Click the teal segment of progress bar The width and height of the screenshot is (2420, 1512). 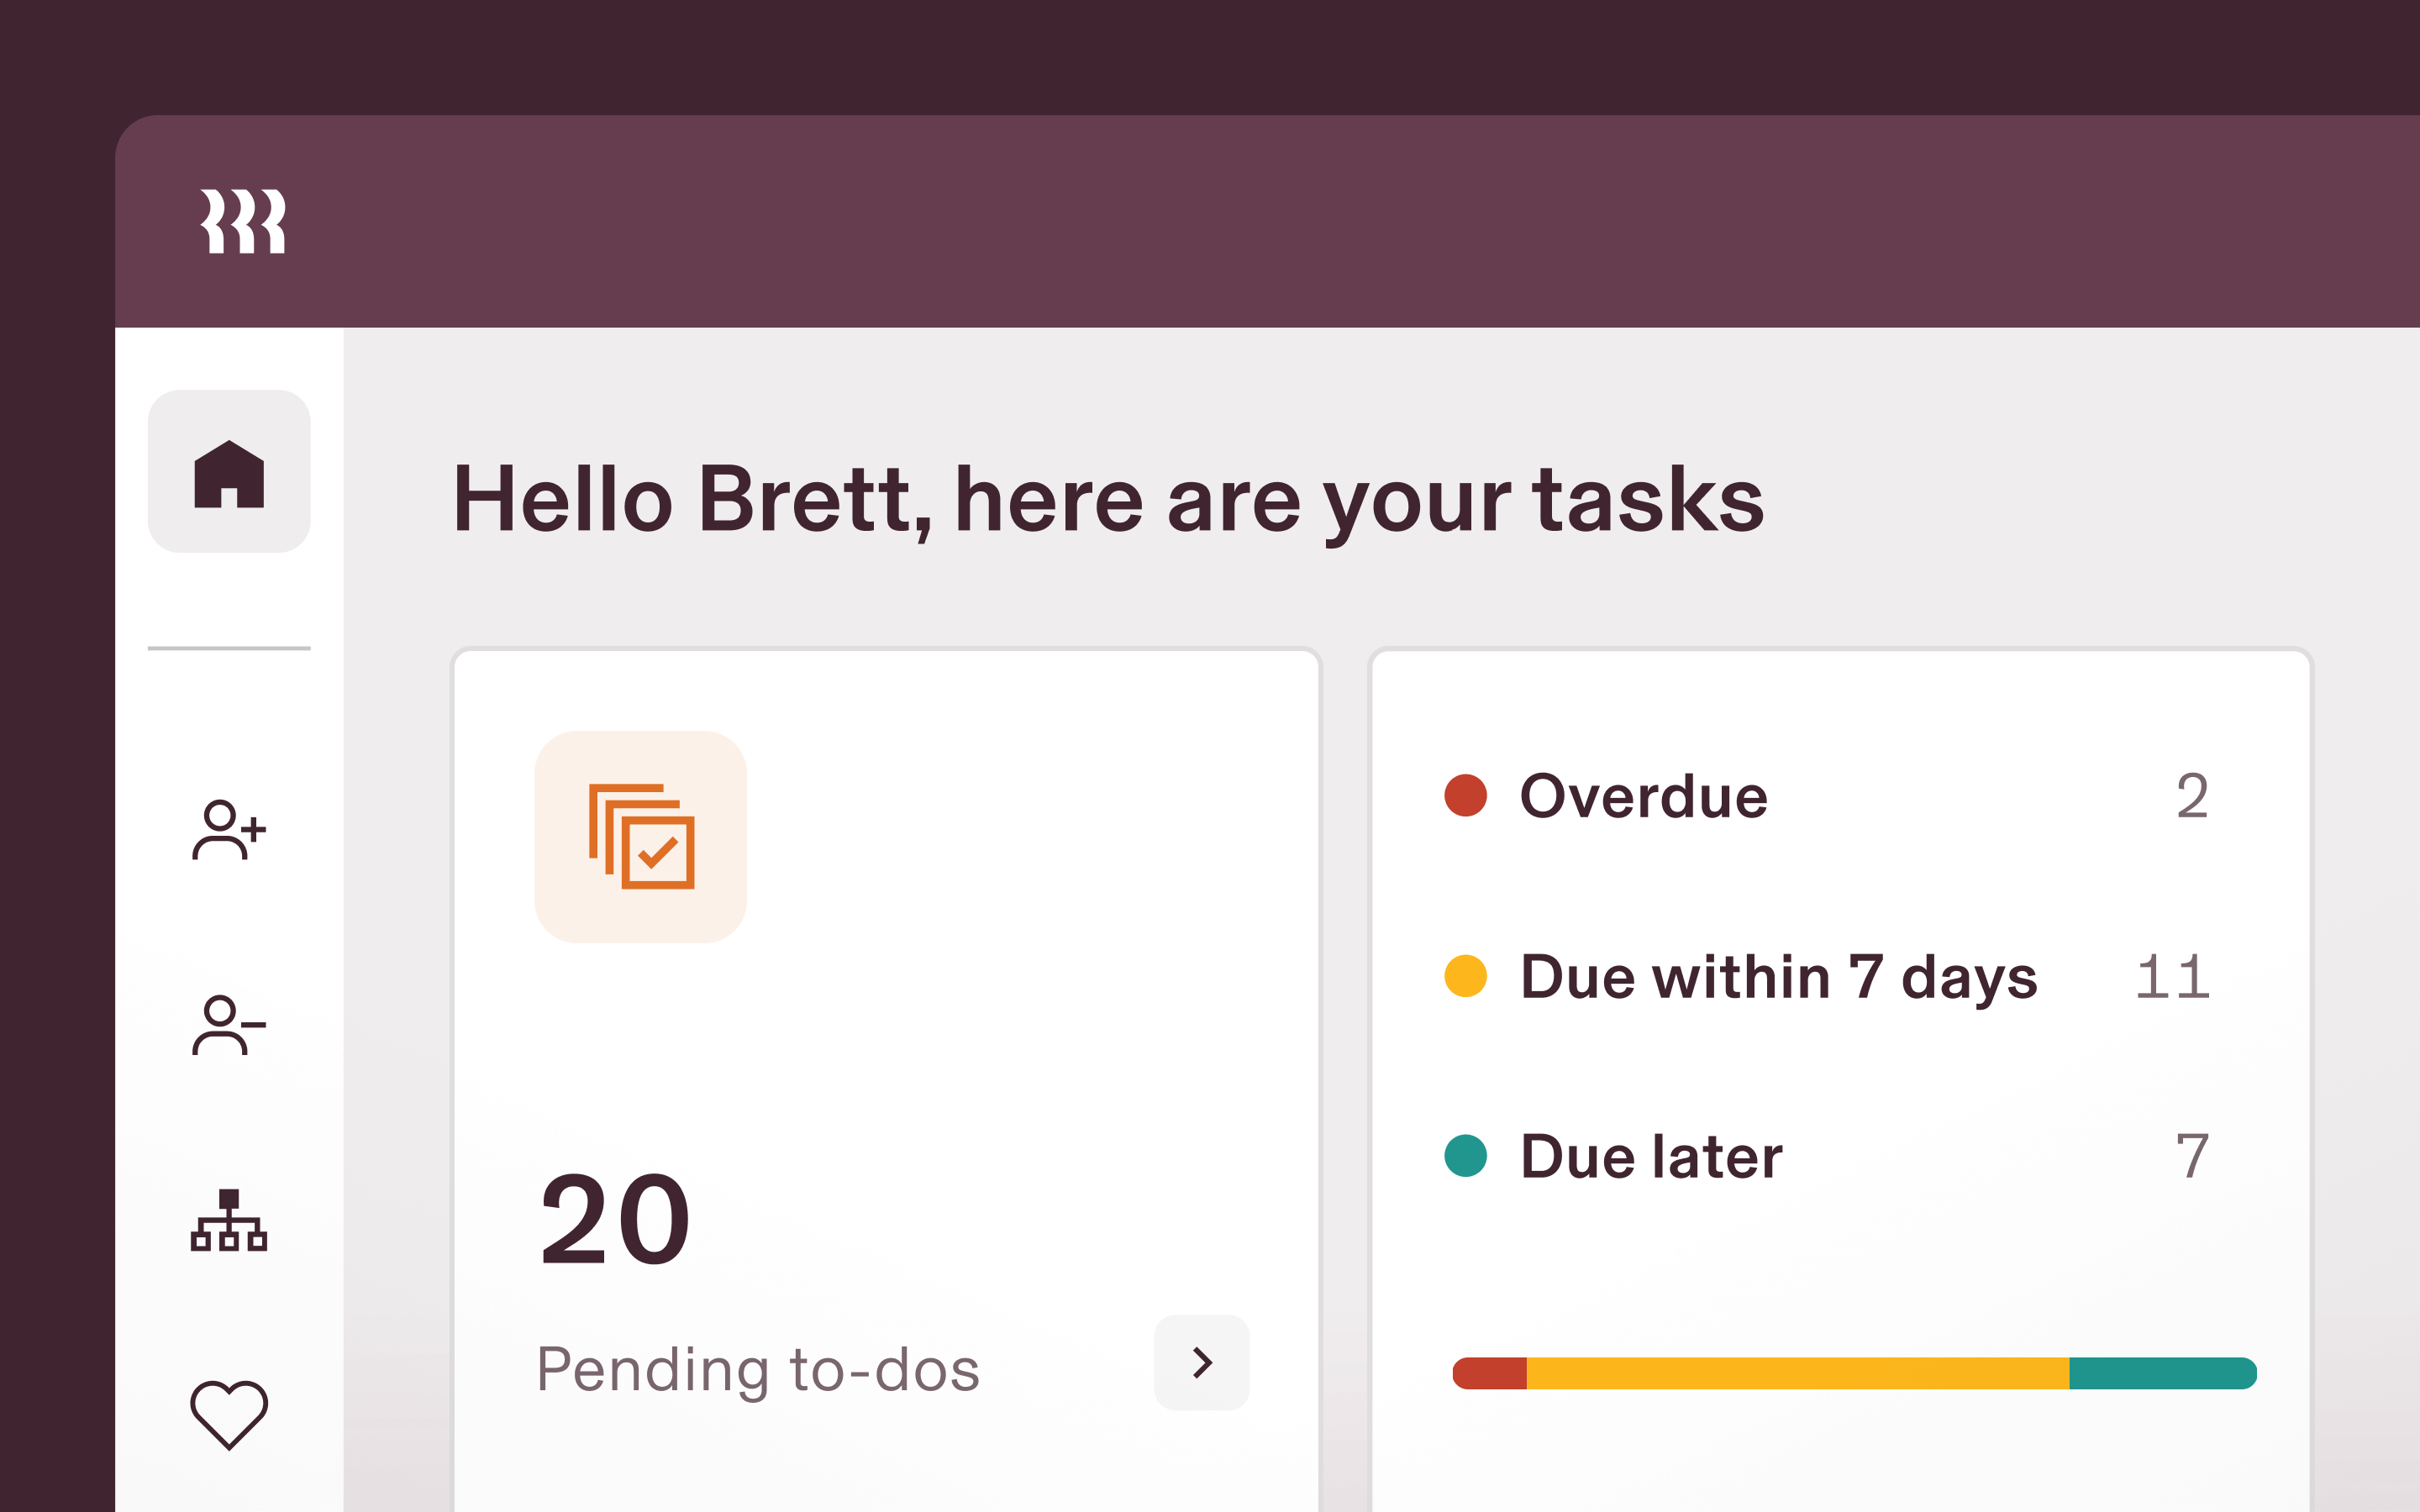[2162, 1373]
